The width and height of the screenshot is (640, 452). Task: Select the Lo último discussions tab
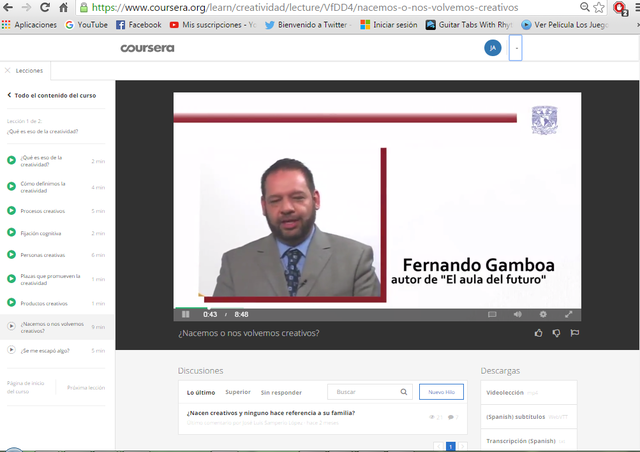201,393
